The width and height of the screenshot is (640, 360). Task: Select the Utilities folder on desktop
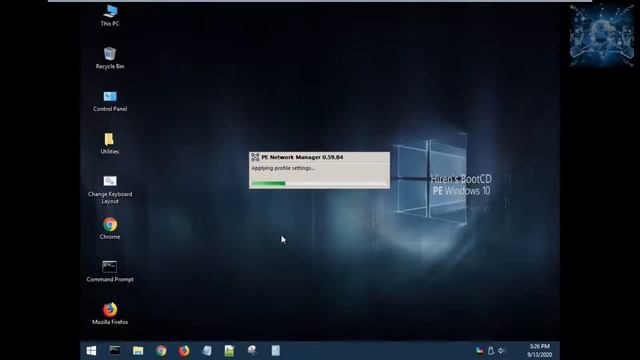pyautogui.click(x=109, y=143)
